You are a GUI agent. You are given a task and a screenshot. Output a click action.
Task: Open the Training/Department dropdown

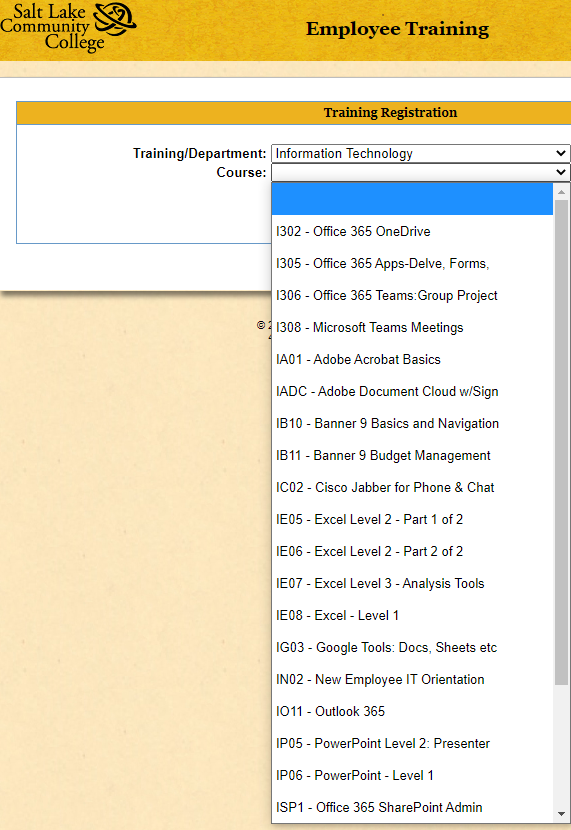point(421,154)
